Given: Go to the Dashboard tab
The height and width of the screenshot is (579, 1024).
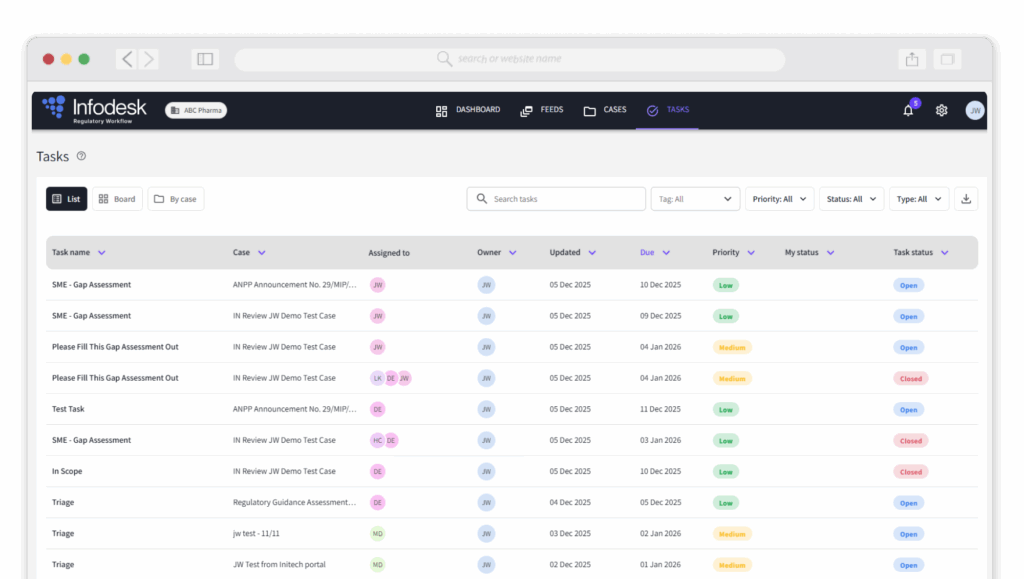Looking at the screenshot, I should [x=468, y=110].
